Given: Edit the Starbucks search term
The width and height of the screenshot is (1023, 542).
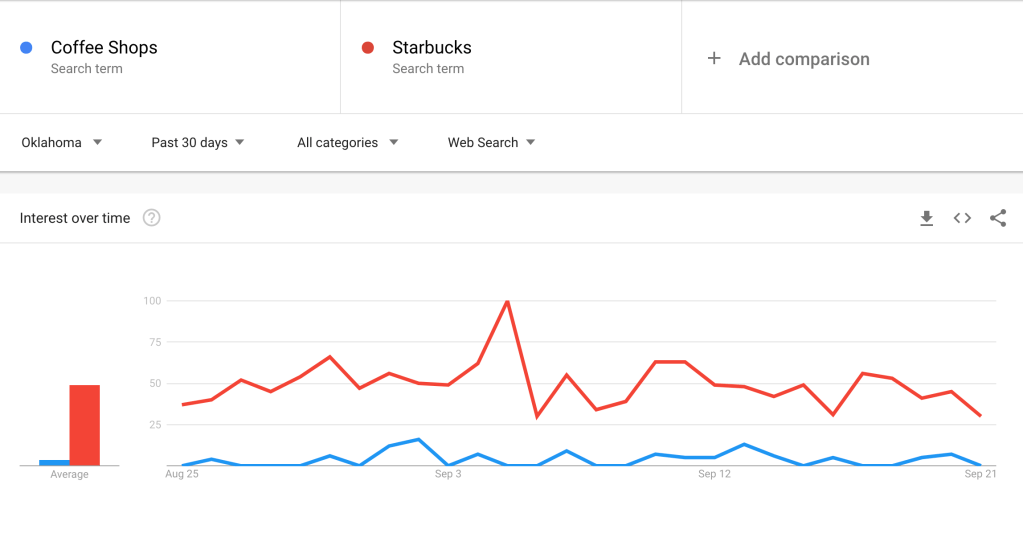Looking at the screenshot, I should [x=432, y=48].
